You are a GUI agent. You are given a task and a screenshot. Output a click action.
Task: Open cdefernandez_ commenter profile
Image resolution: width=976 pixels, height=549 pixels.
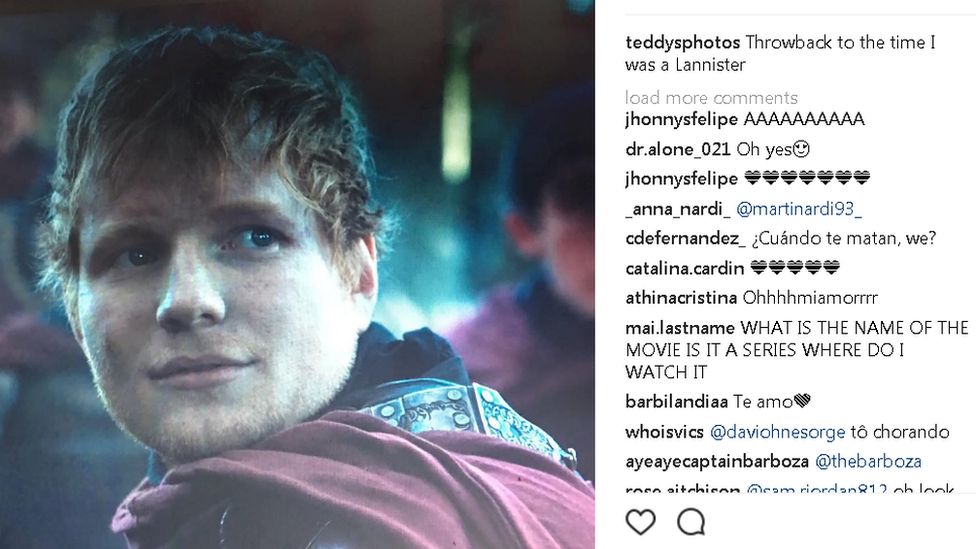[x=685, y=239]
